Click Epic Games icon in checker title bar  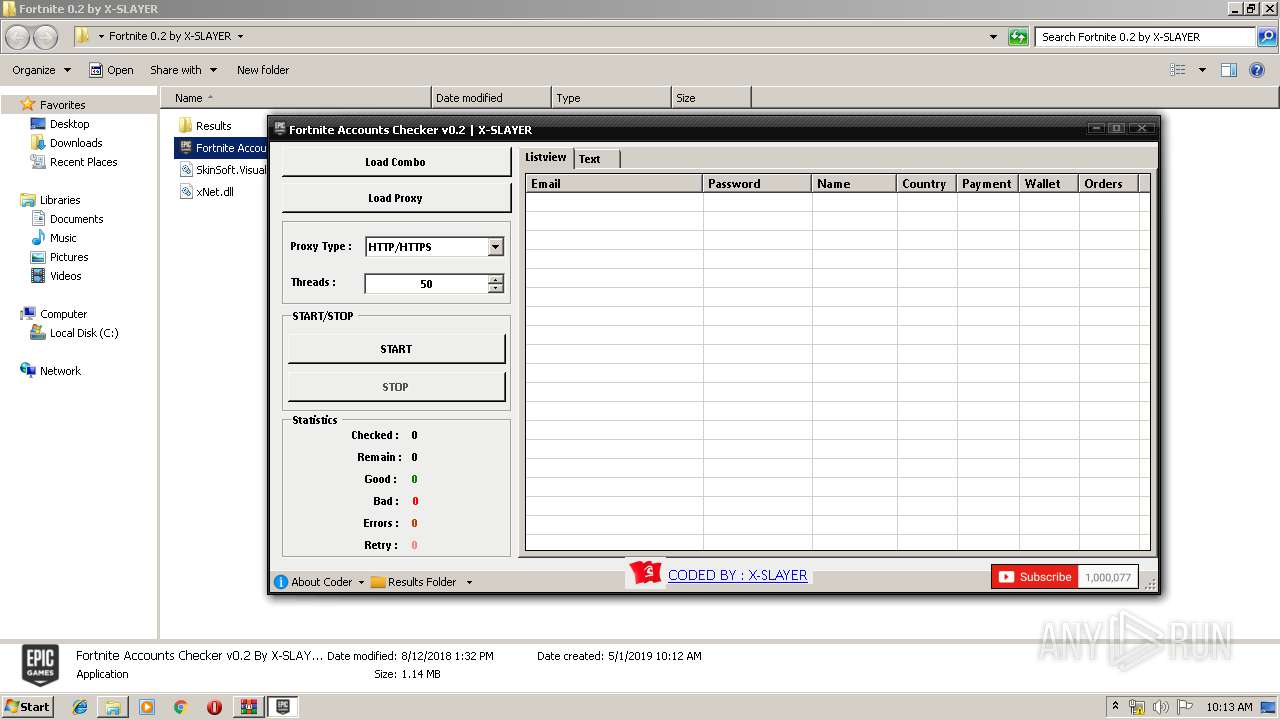(280, 129)
